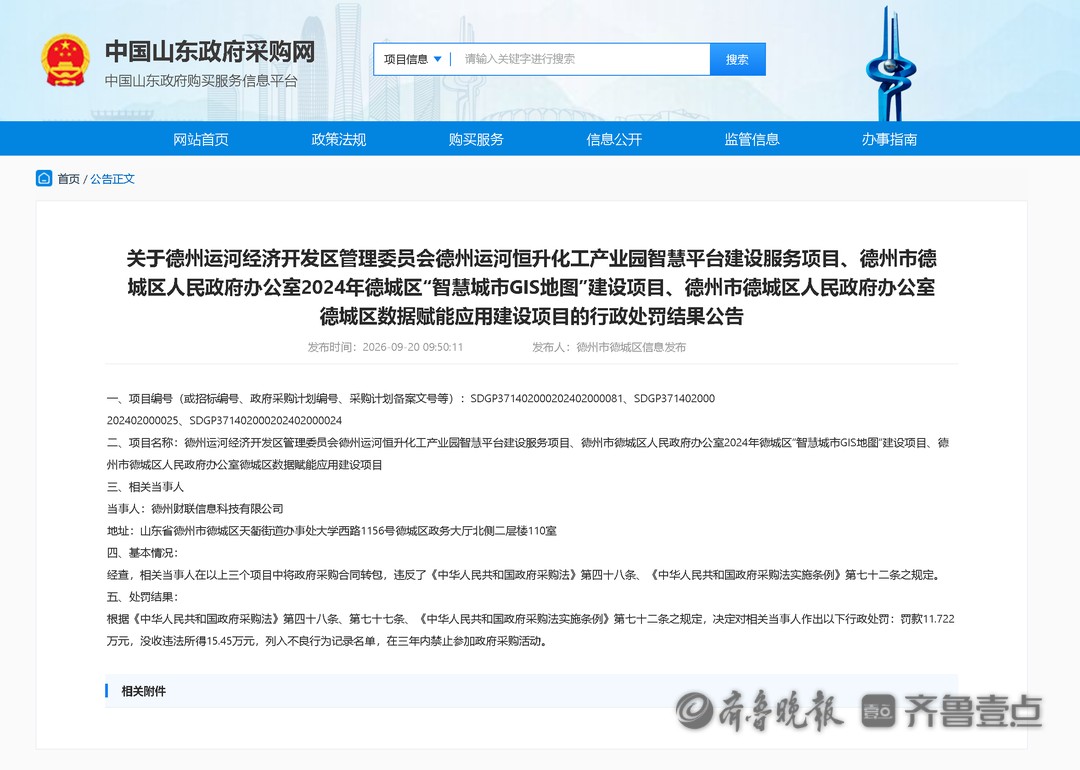Open the 项目信息 search category dropdown
This screenshot has width=1080, height=770.
[x=413, y=59]
